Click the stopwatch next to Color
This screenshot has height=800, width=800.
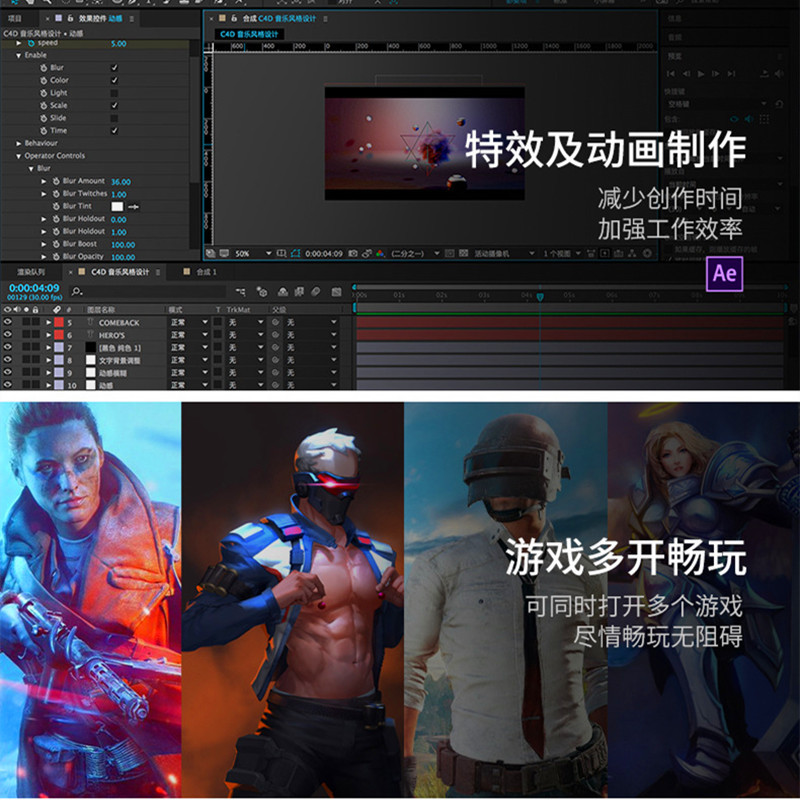click(x=43, y=80)
